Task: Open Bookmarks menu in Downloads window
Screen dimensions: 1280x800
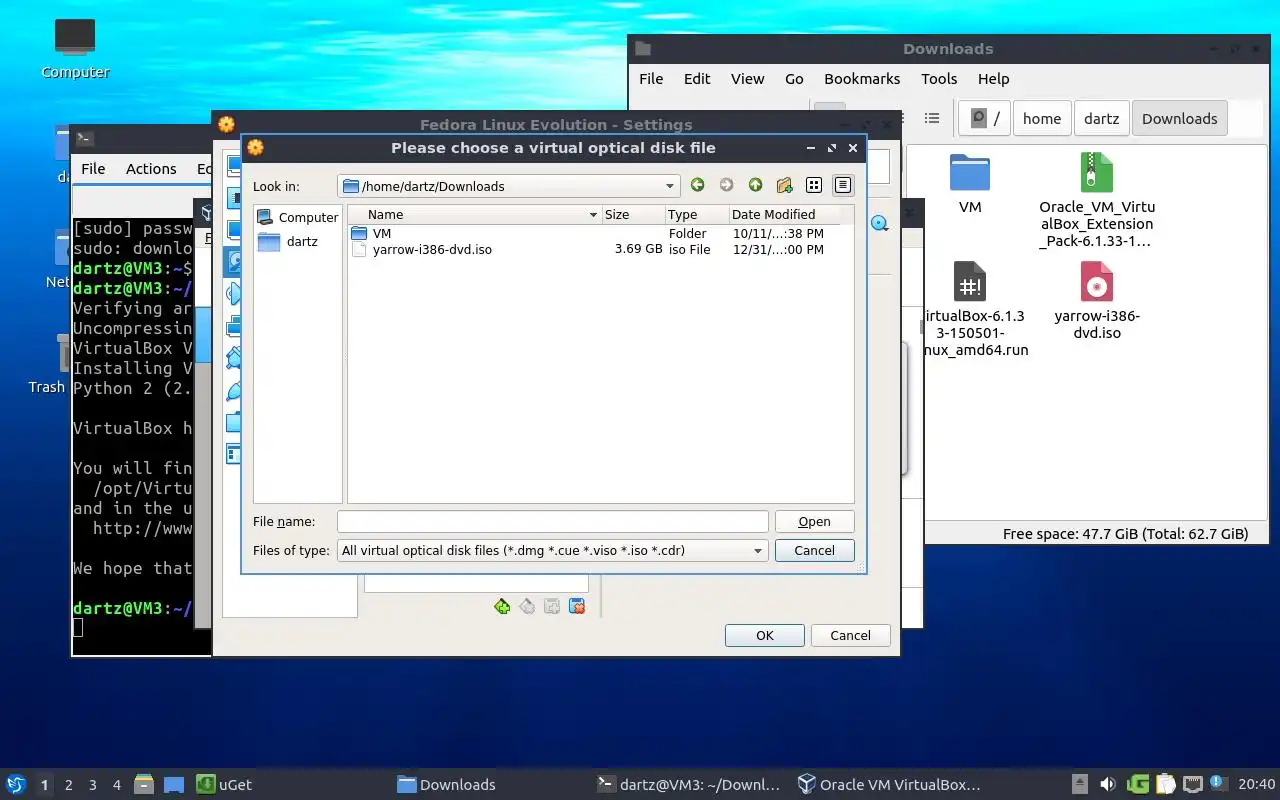Action: 862,78
